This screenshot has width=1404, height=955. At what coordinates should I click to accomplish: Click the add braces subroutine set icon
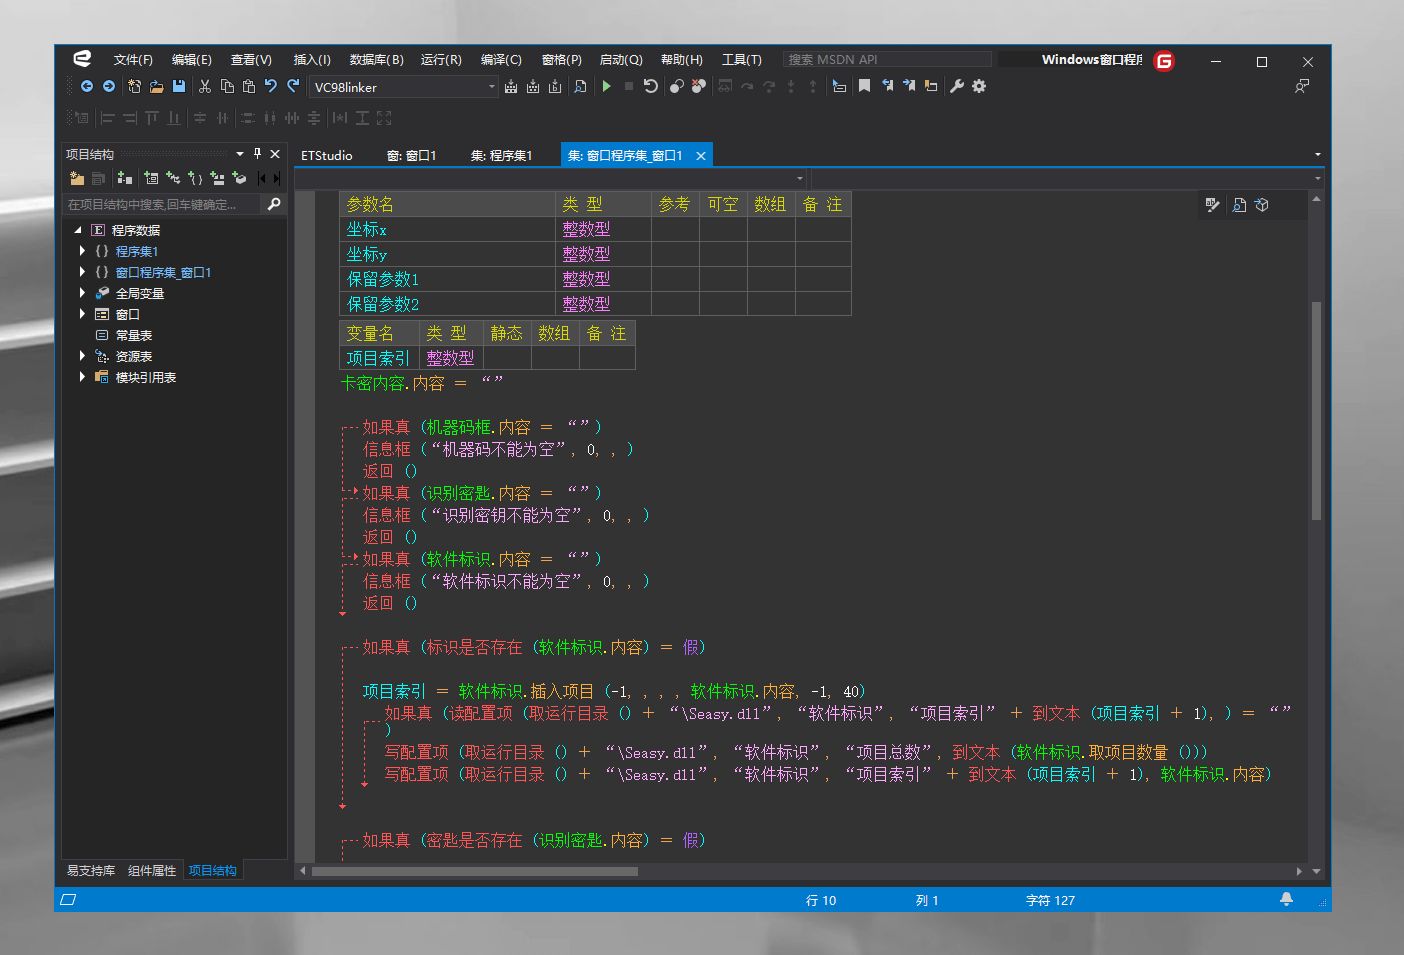coord(195,178)
